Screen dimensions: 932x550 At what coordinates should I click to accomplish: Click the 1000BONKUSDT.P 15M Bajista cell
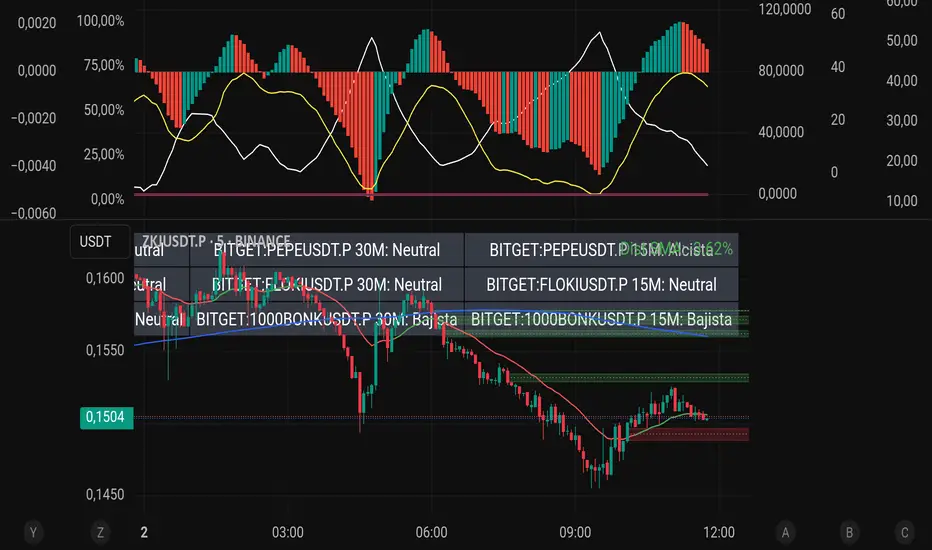click(x=602, y=319)
